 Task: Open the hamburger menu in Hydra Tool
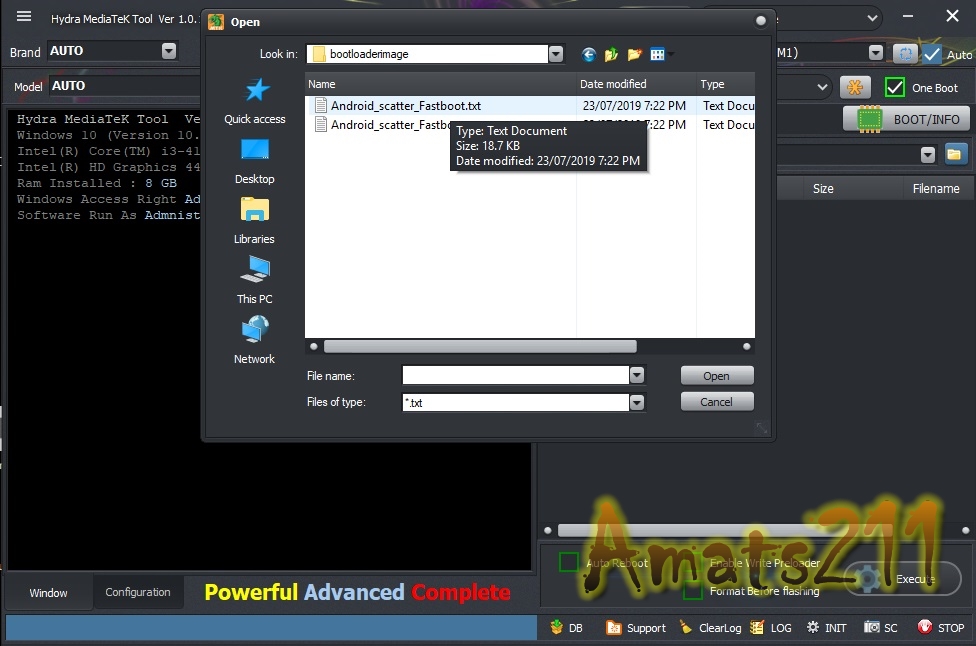(24, 17)
